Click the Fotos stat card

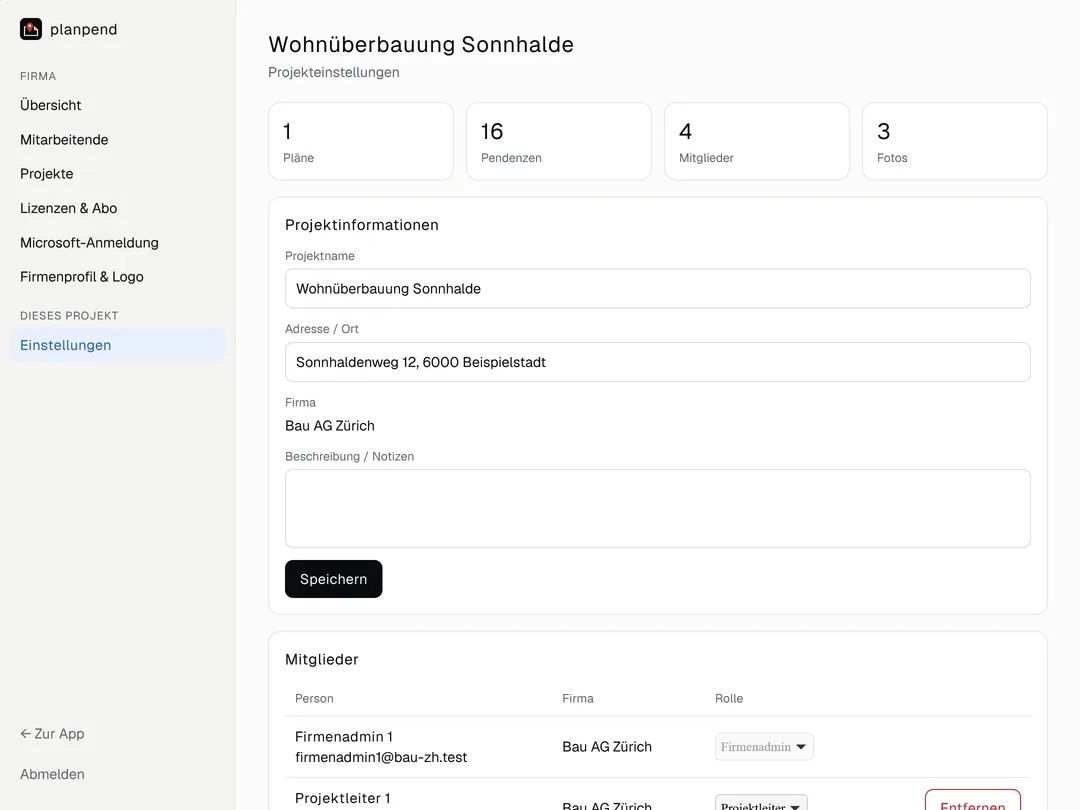click(955, 141)
